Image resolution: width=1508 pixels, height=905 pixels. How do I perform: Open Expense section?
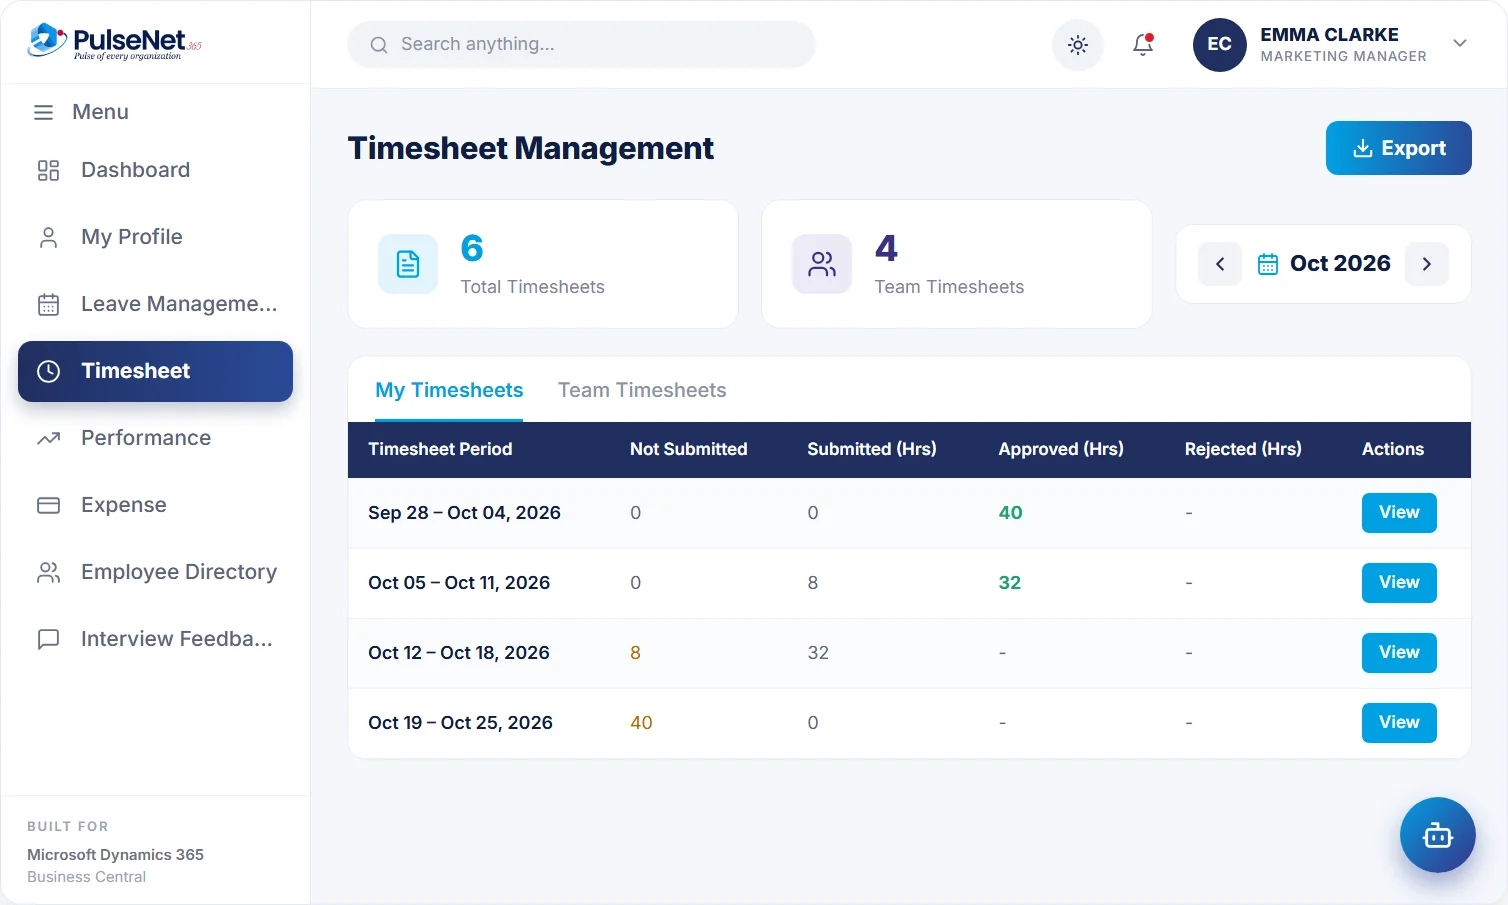[x=155, y=505]
